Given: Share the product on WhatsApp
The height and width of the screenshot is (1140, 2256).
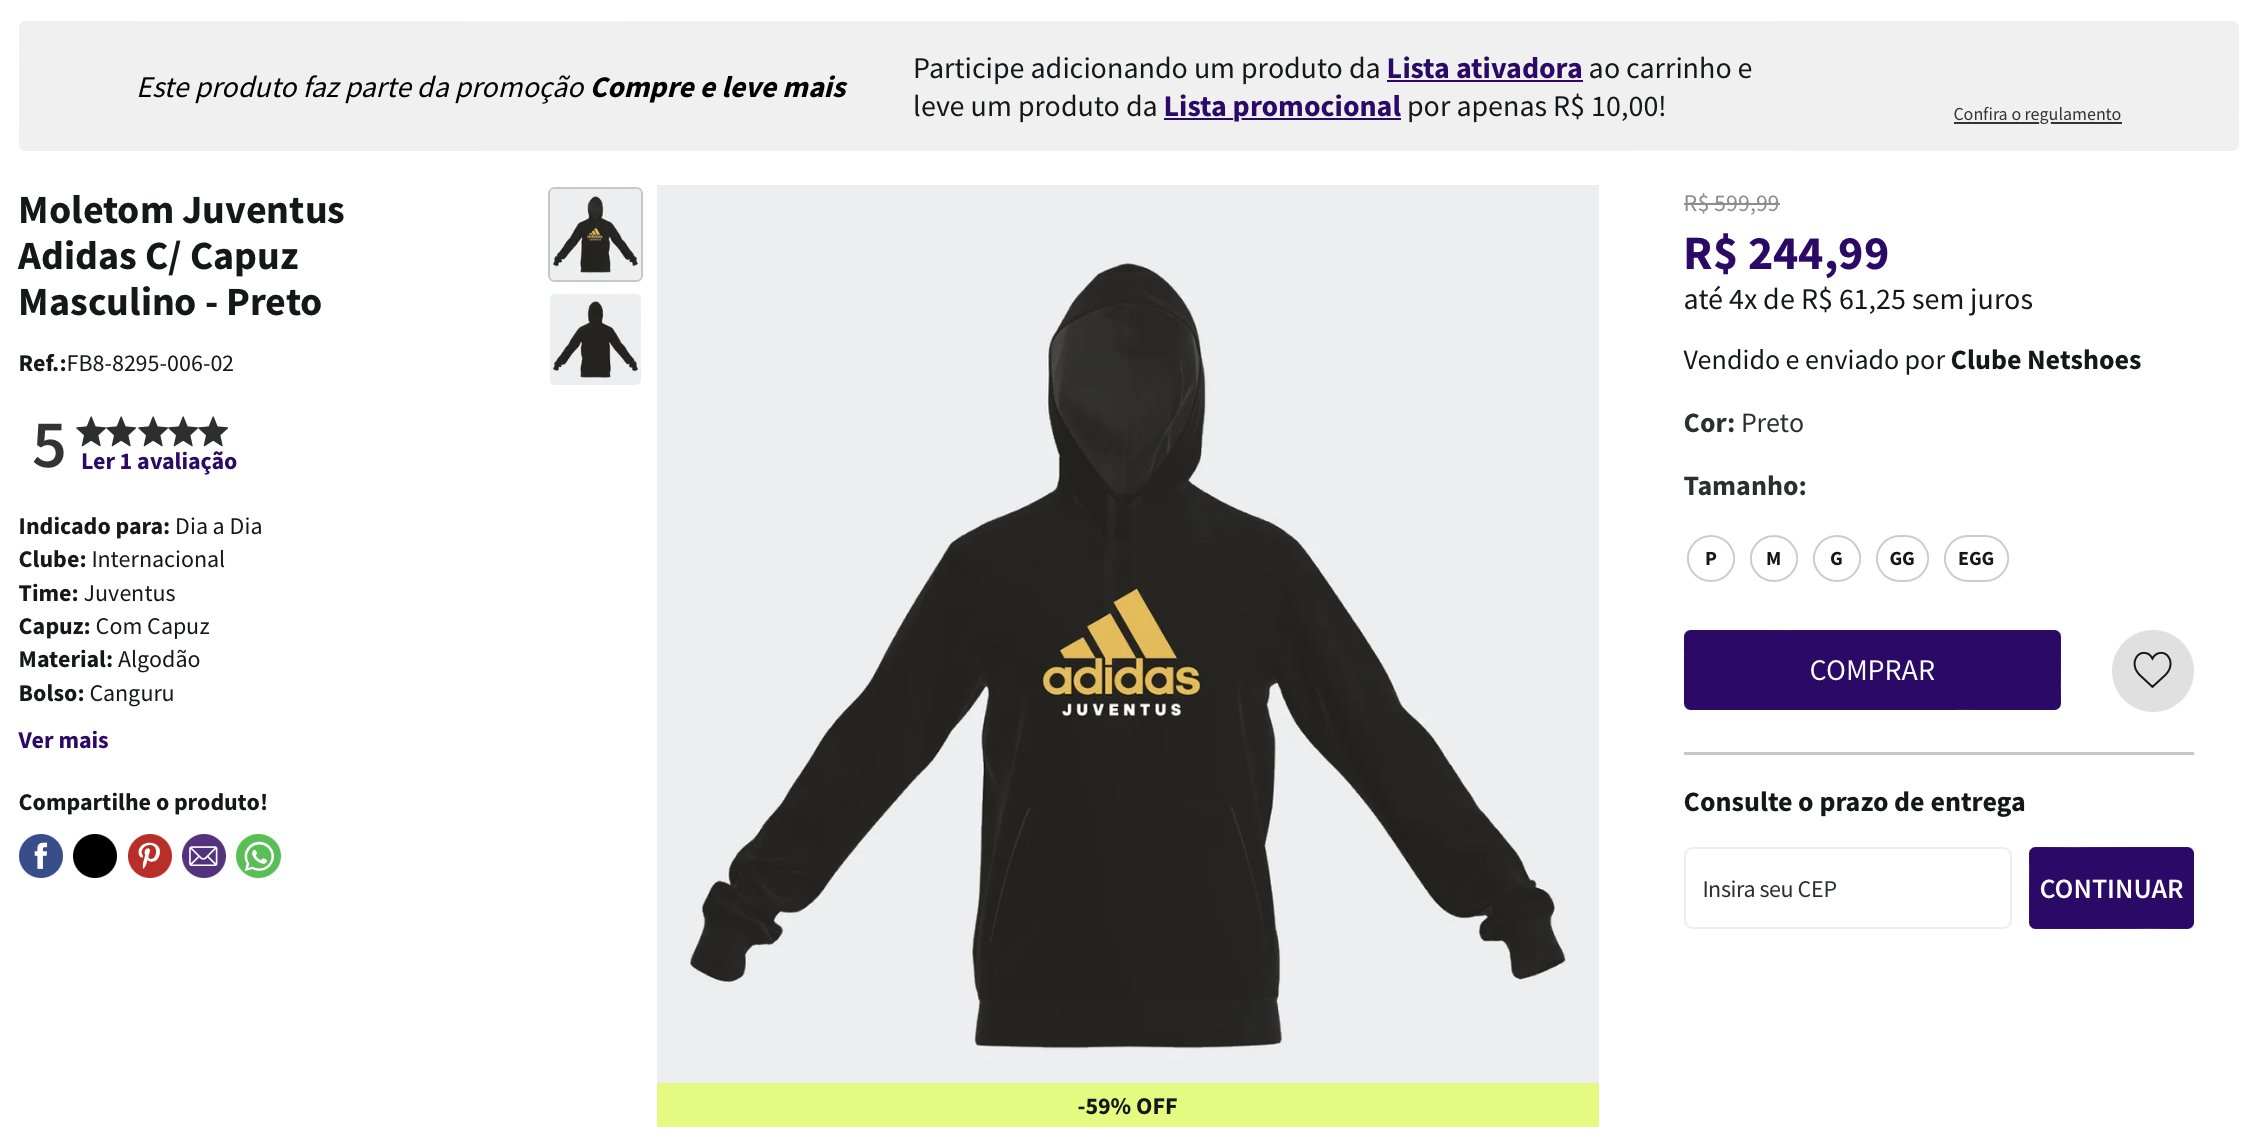Looking at the screenshot, I should pyautogui.click(x=259, y=856).
